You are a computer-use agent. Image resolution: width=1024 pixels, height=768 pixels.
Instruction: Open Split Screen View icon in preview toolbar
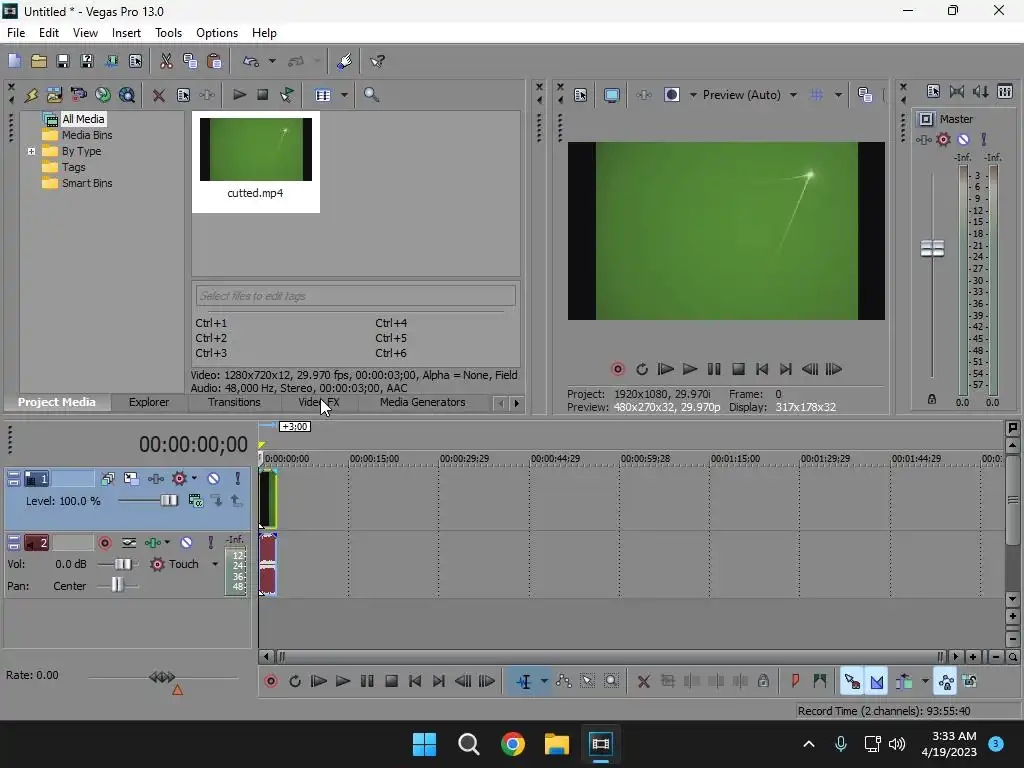pyautogui.click(x=671, y=95)
